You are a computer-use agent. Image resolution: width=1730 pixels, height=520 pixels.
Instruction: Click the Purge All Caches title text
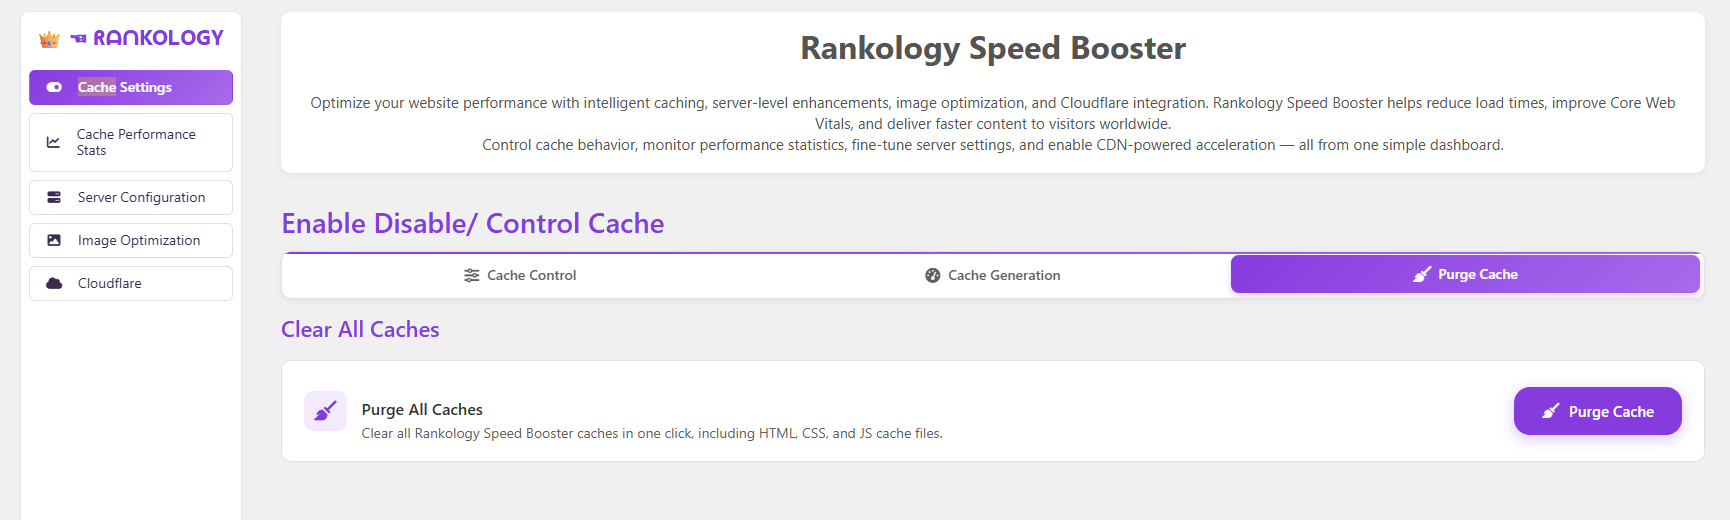click(x=422, y=410)
